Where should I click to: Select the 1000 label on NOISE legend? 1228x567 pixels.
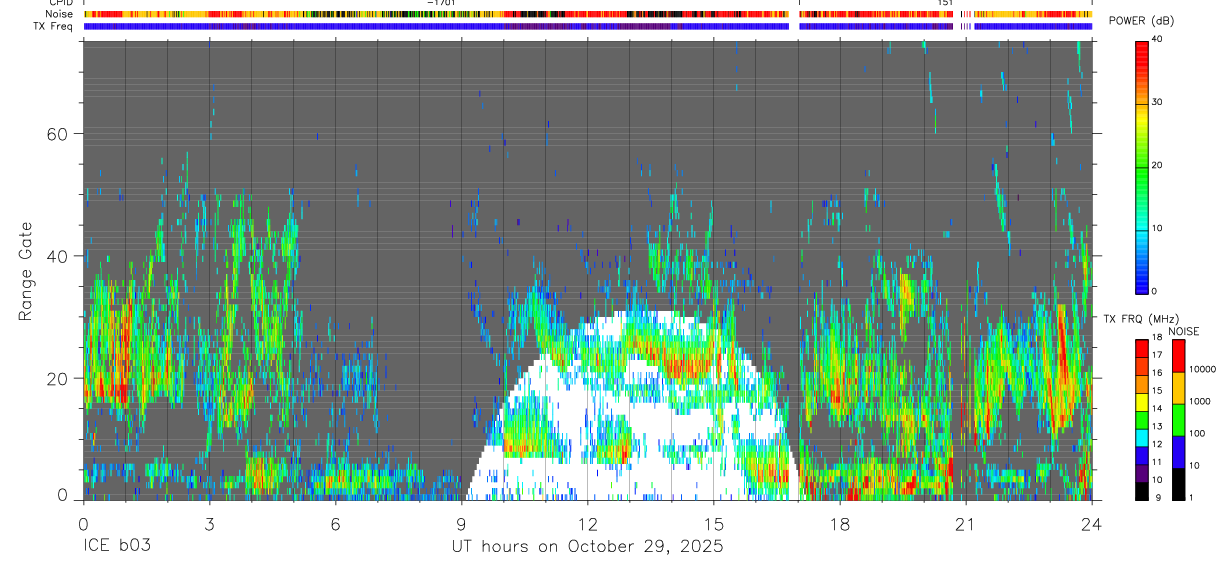pos(1200,401)
